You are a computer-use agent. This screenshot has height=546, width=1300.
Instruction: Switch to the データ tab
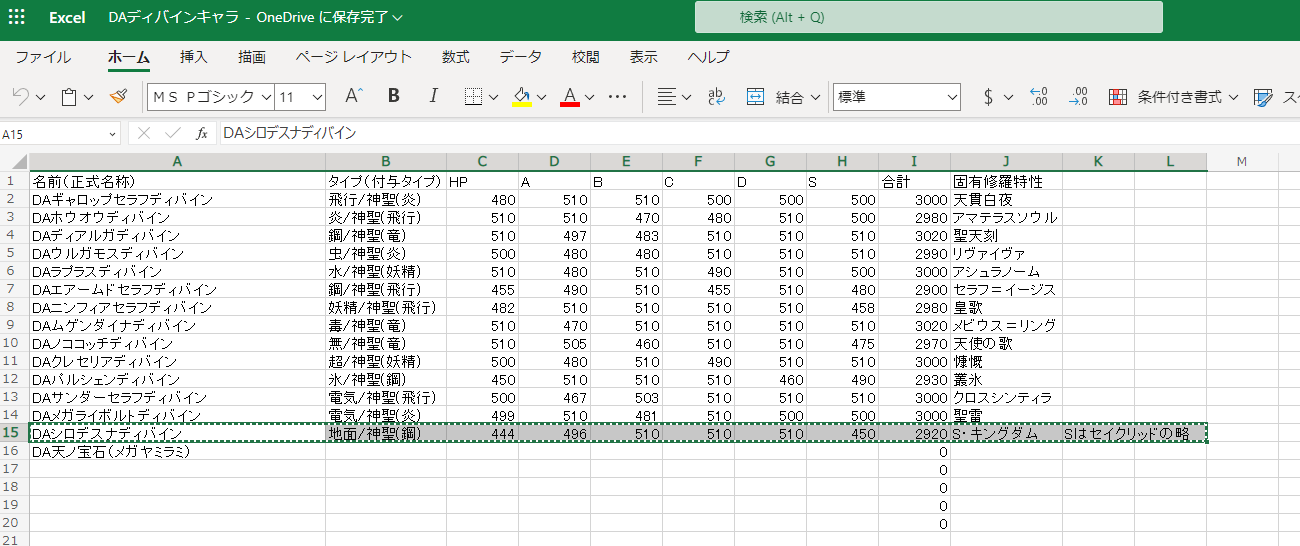(520, 57)
